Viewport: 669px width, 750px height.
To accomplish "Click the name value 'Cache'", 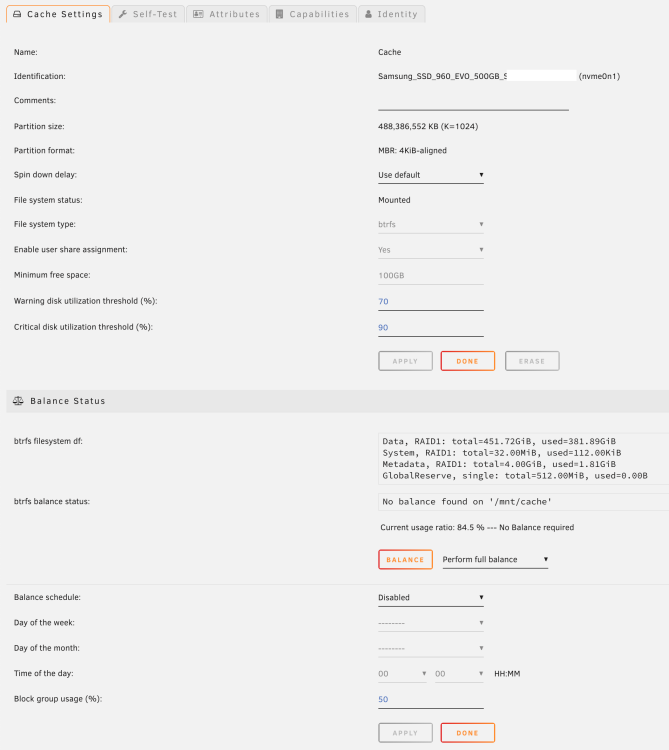I will click(x=389, y=52).
